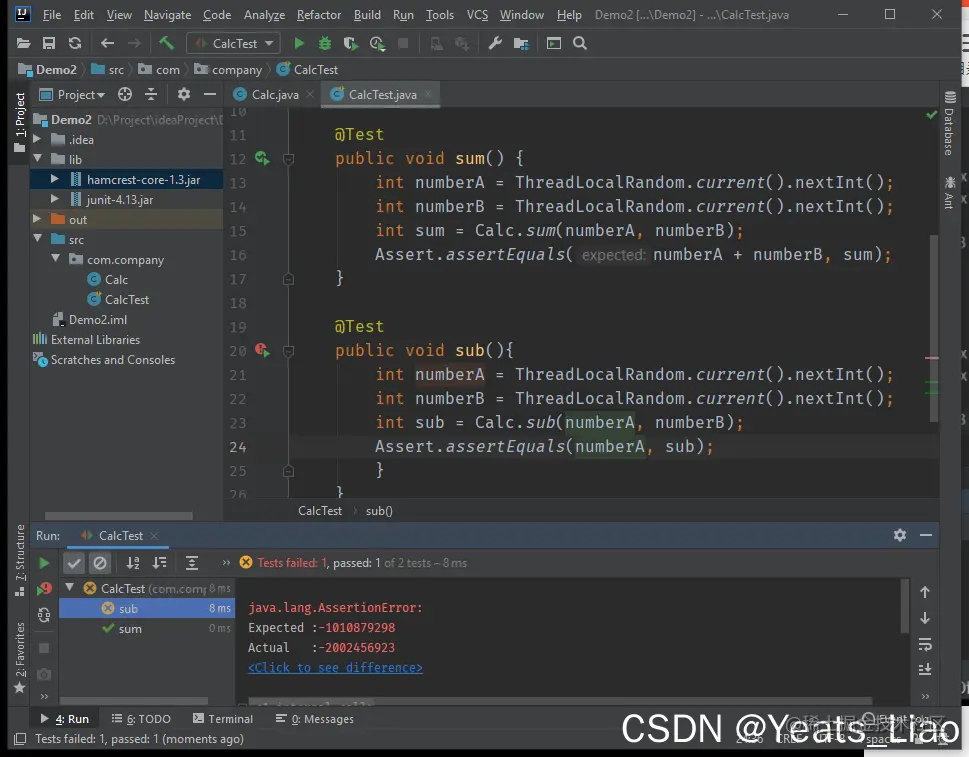Expand junit-4.13.jar node
This screenshot has height=757, width=969.
tap(54, 199)
